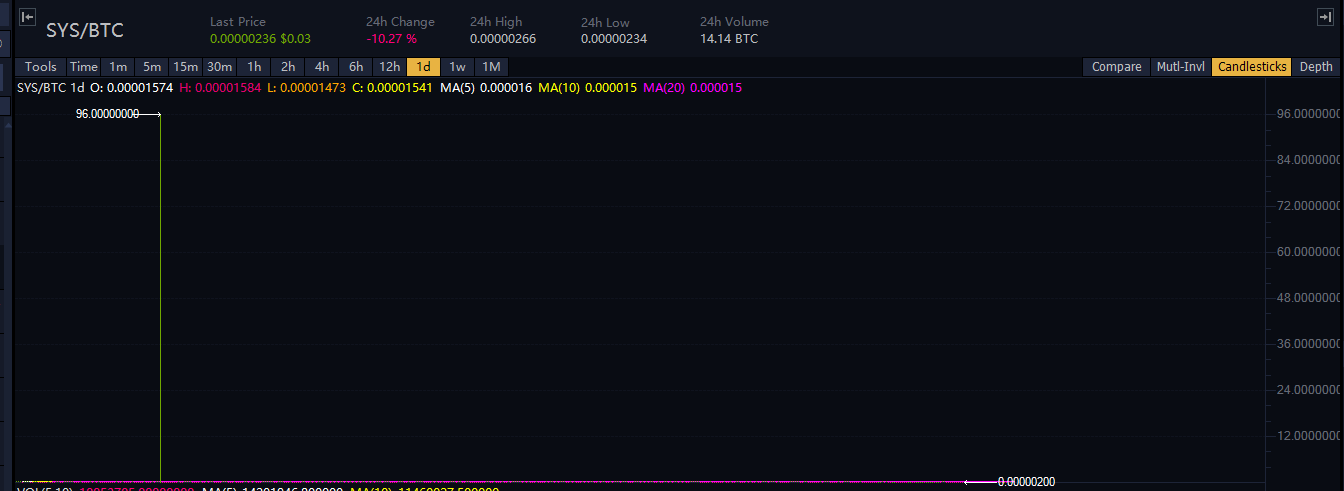Screen dimensions: 1344x491
Task: Select the 1d interval
Action: (424, 67)
